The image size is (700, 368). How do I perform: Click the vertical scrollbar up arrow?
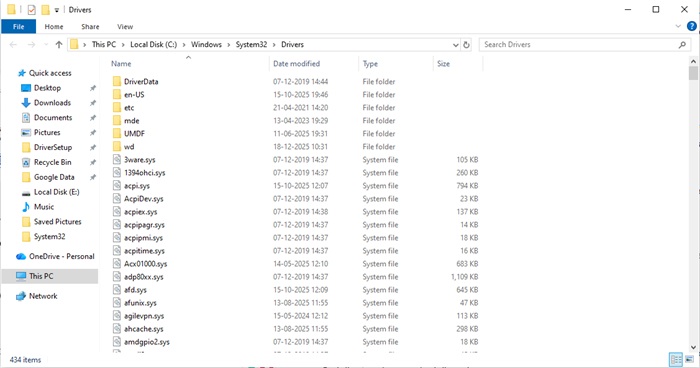pos(693,62)
